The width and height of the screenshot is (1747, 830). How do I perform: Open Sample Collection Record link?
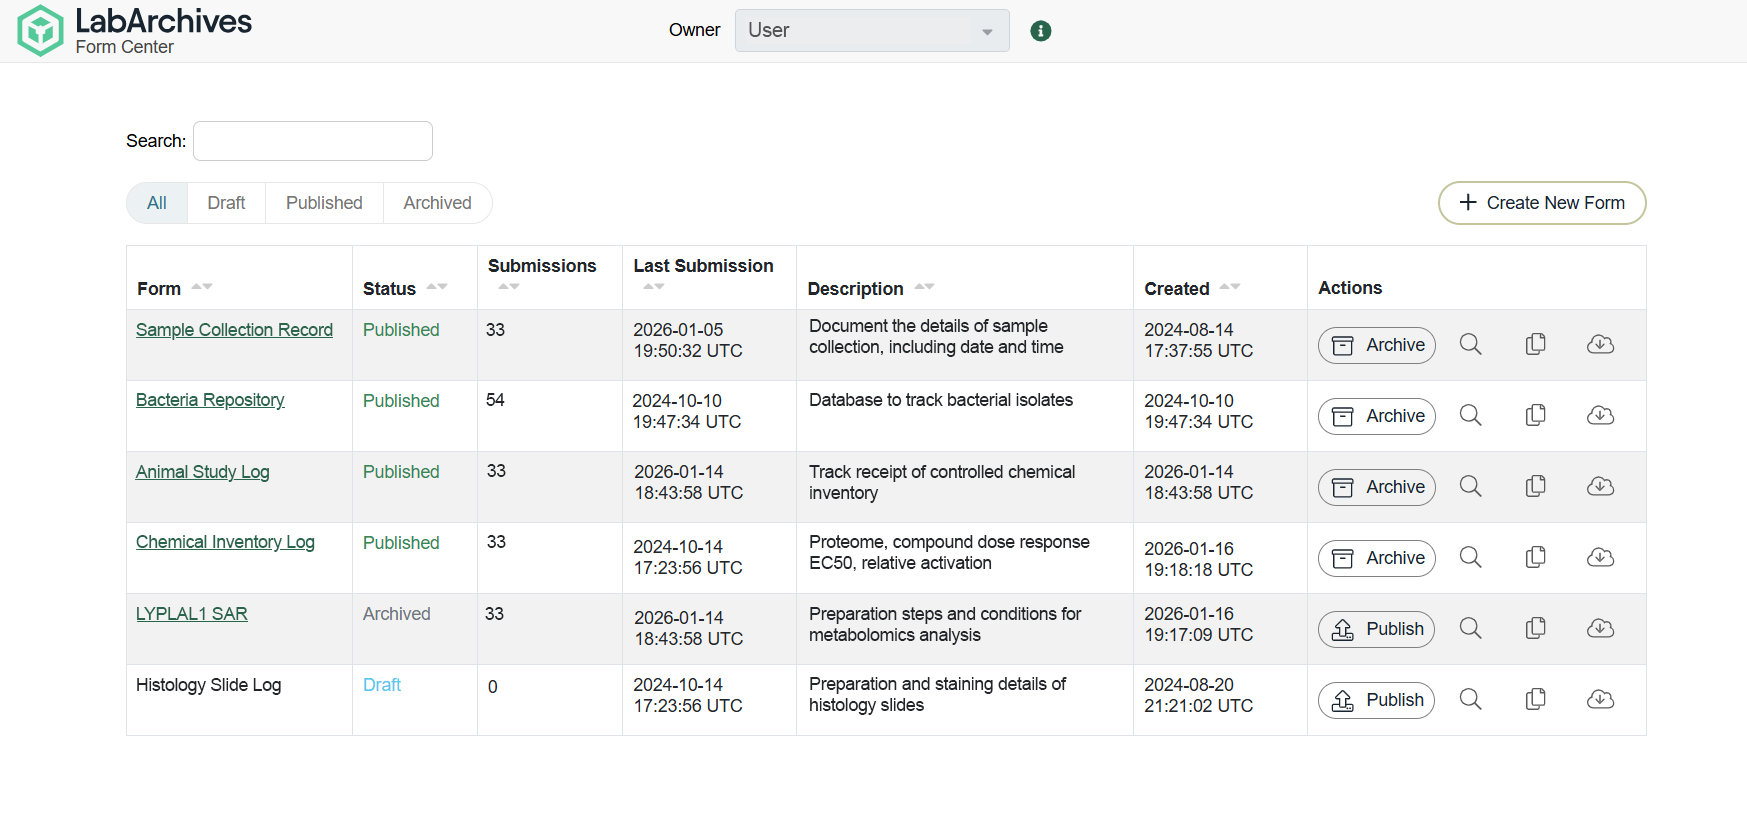(x=234, y=330)
